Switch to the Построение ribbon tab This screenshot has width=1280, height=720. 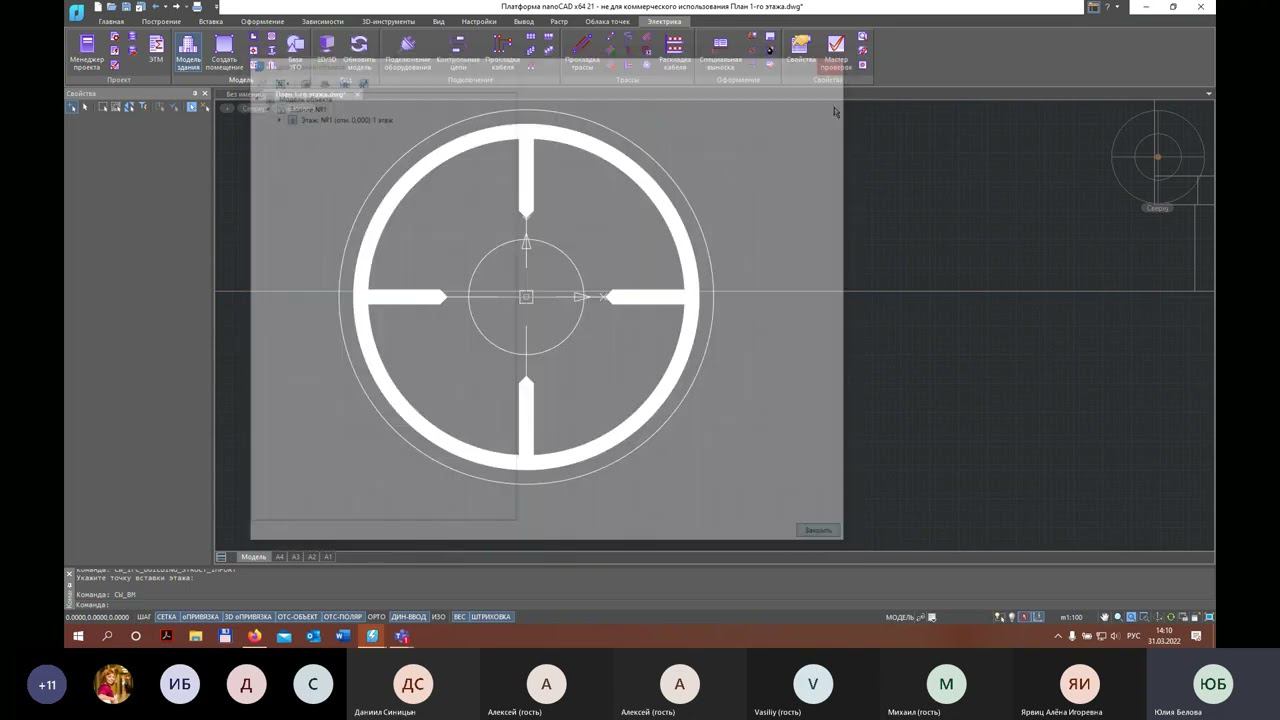click(161, 21)
